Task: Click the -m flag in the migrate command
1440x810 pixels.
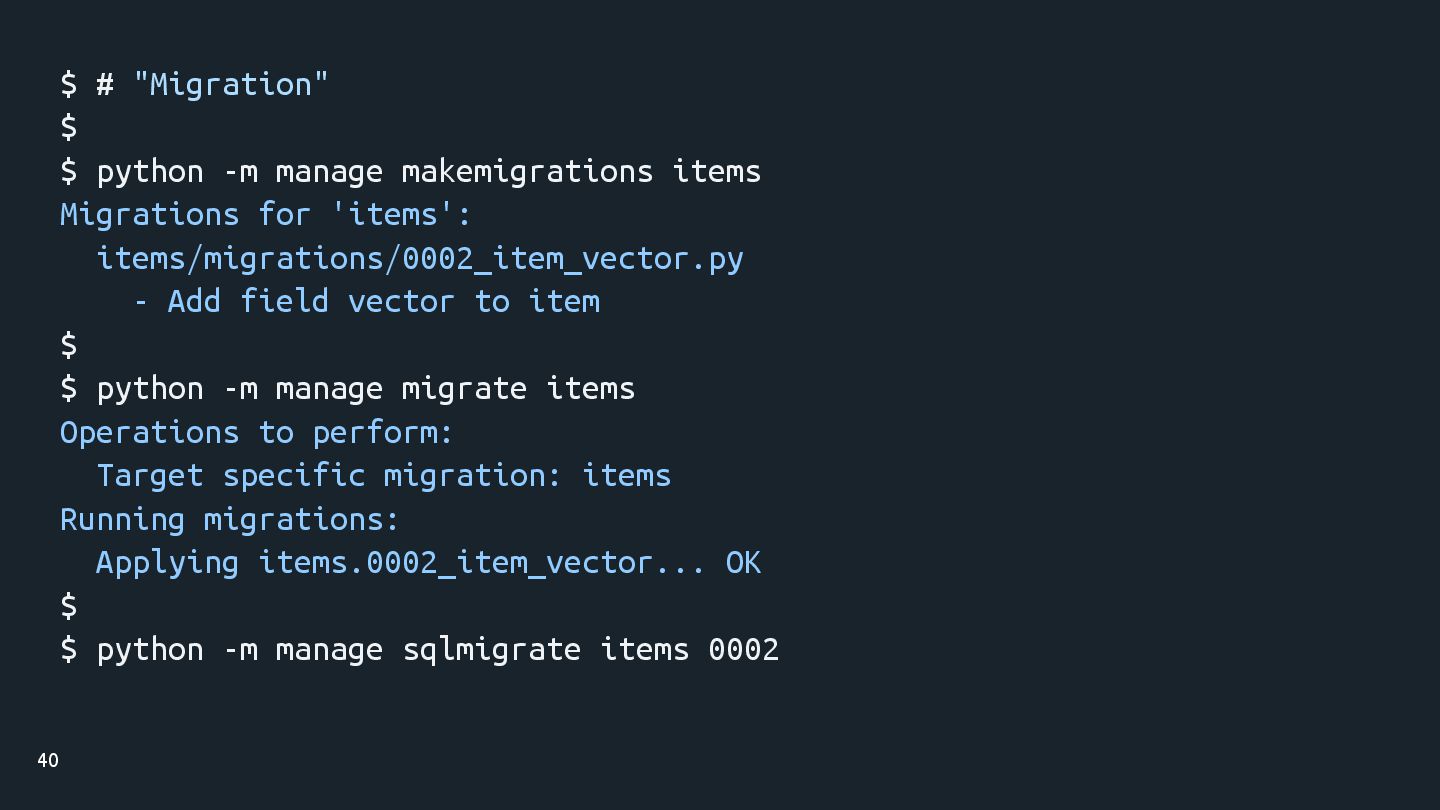Action: click(239, 388)
